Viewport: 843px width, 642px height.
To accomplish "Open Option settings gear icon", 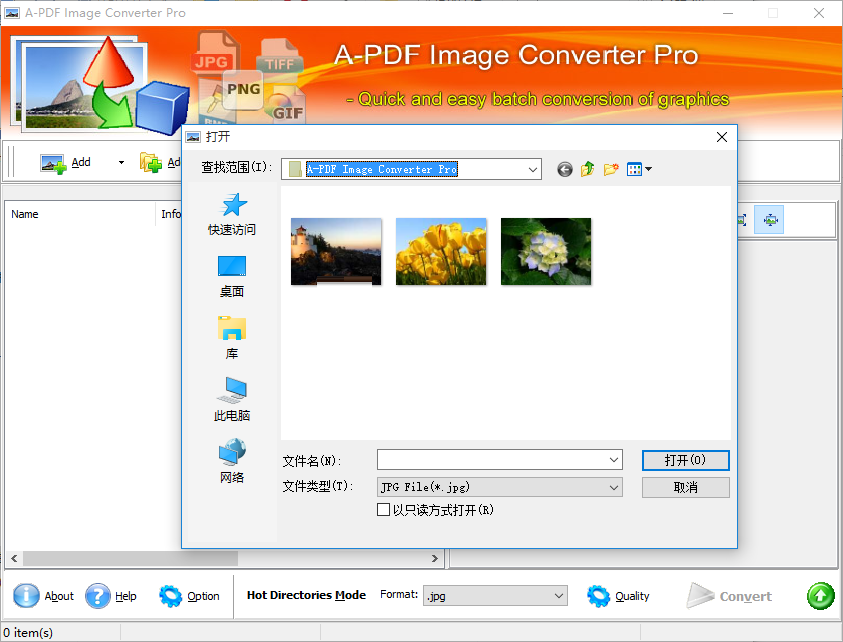I will (170, 596).
